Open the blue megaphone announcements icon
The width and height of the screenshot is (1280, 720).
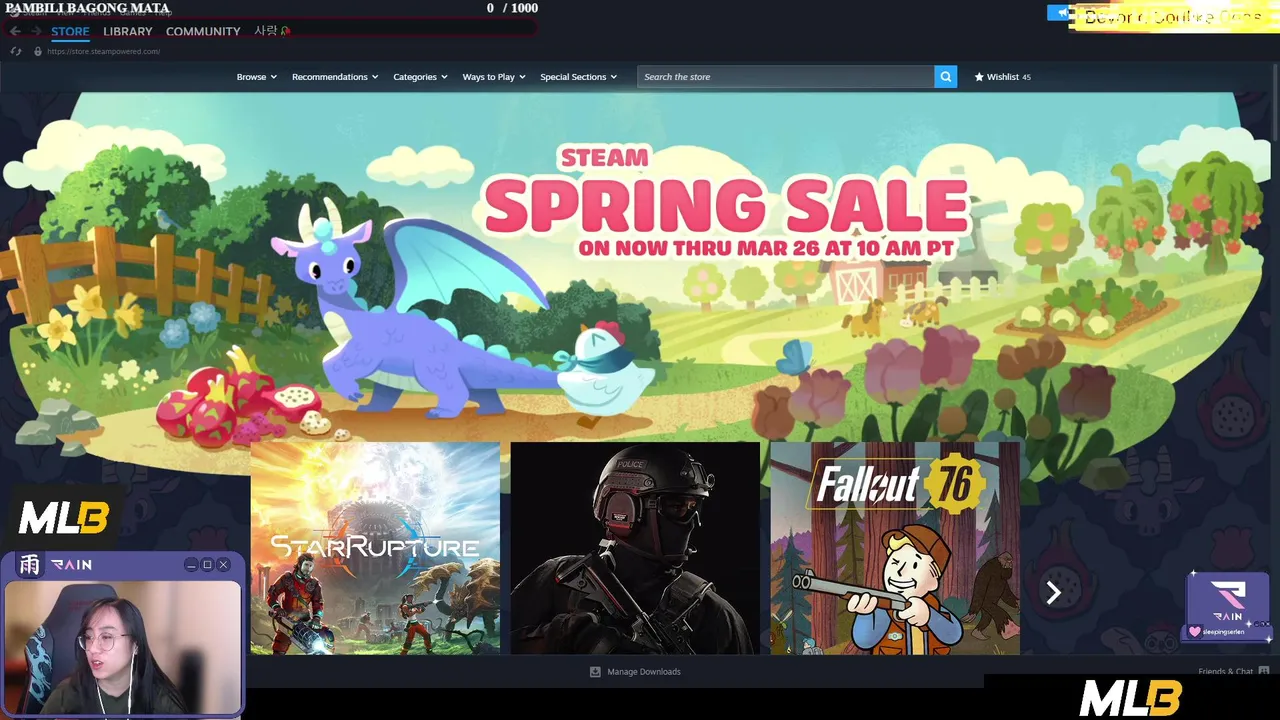(1060, 13)
